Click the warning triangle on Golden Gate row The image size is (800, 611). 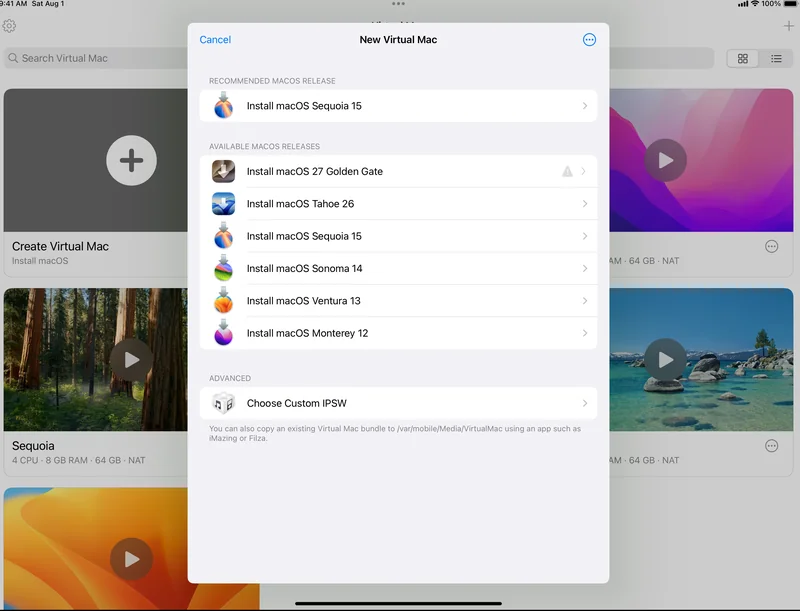(567, 171)
